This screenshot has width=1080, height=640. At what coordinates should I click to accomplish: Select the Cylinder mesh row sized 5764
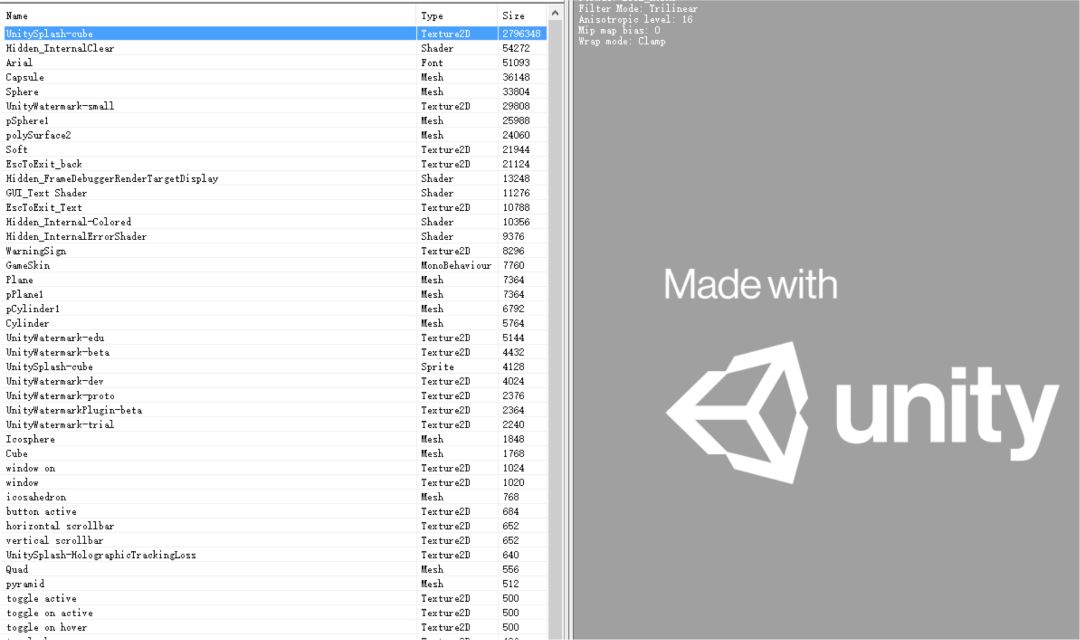pos(276,323)
